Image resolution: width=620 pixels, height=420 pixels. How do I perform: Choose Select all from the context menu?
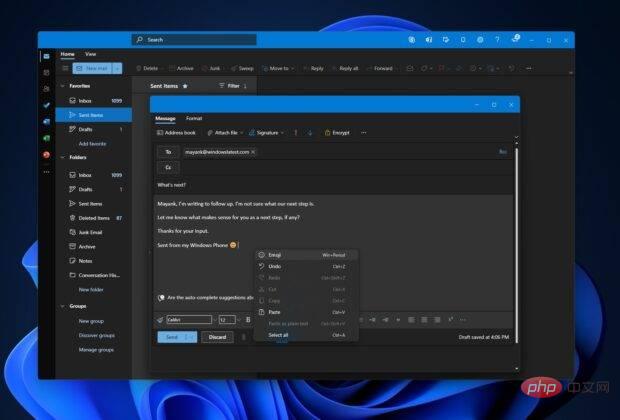tap(278, 334)
